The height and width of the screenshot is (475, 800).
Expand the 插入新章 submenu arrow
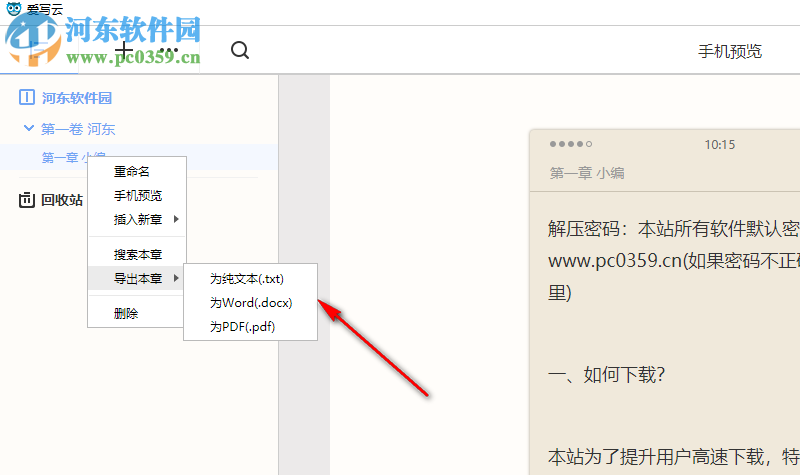click(176, 219)
